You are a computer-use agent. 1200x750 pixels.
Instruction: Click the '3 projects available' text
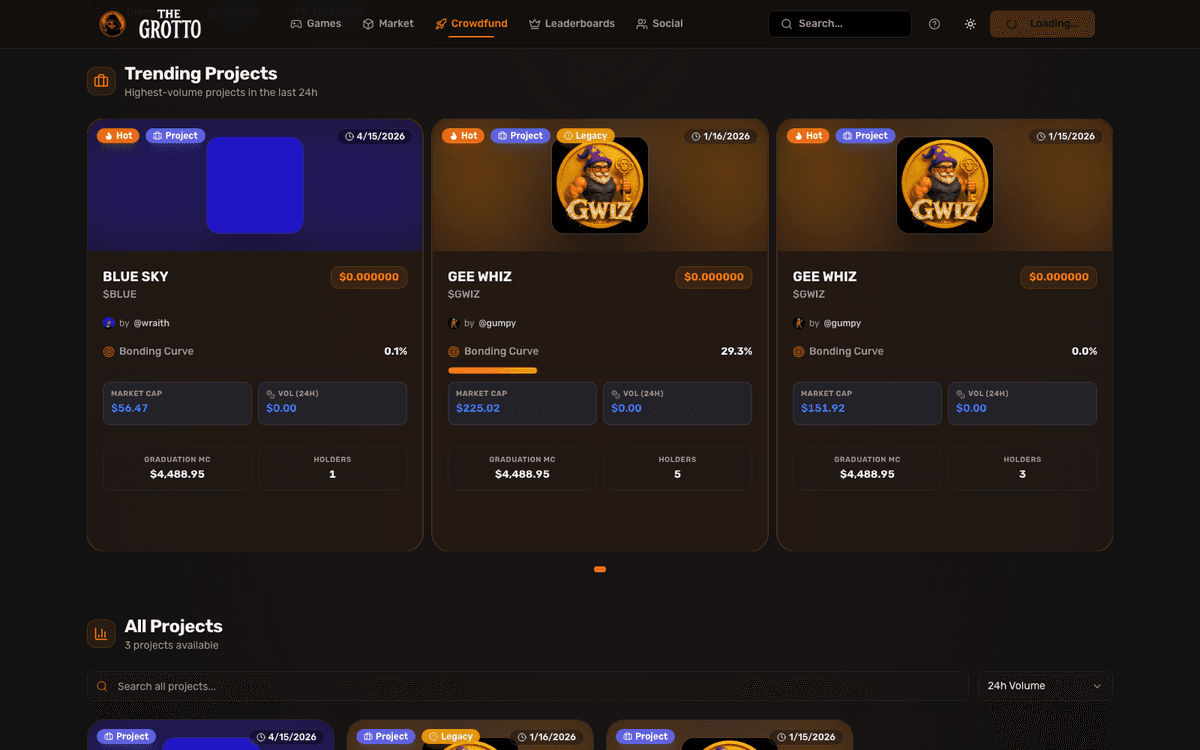pyautogui.click(x=171, y=646)
